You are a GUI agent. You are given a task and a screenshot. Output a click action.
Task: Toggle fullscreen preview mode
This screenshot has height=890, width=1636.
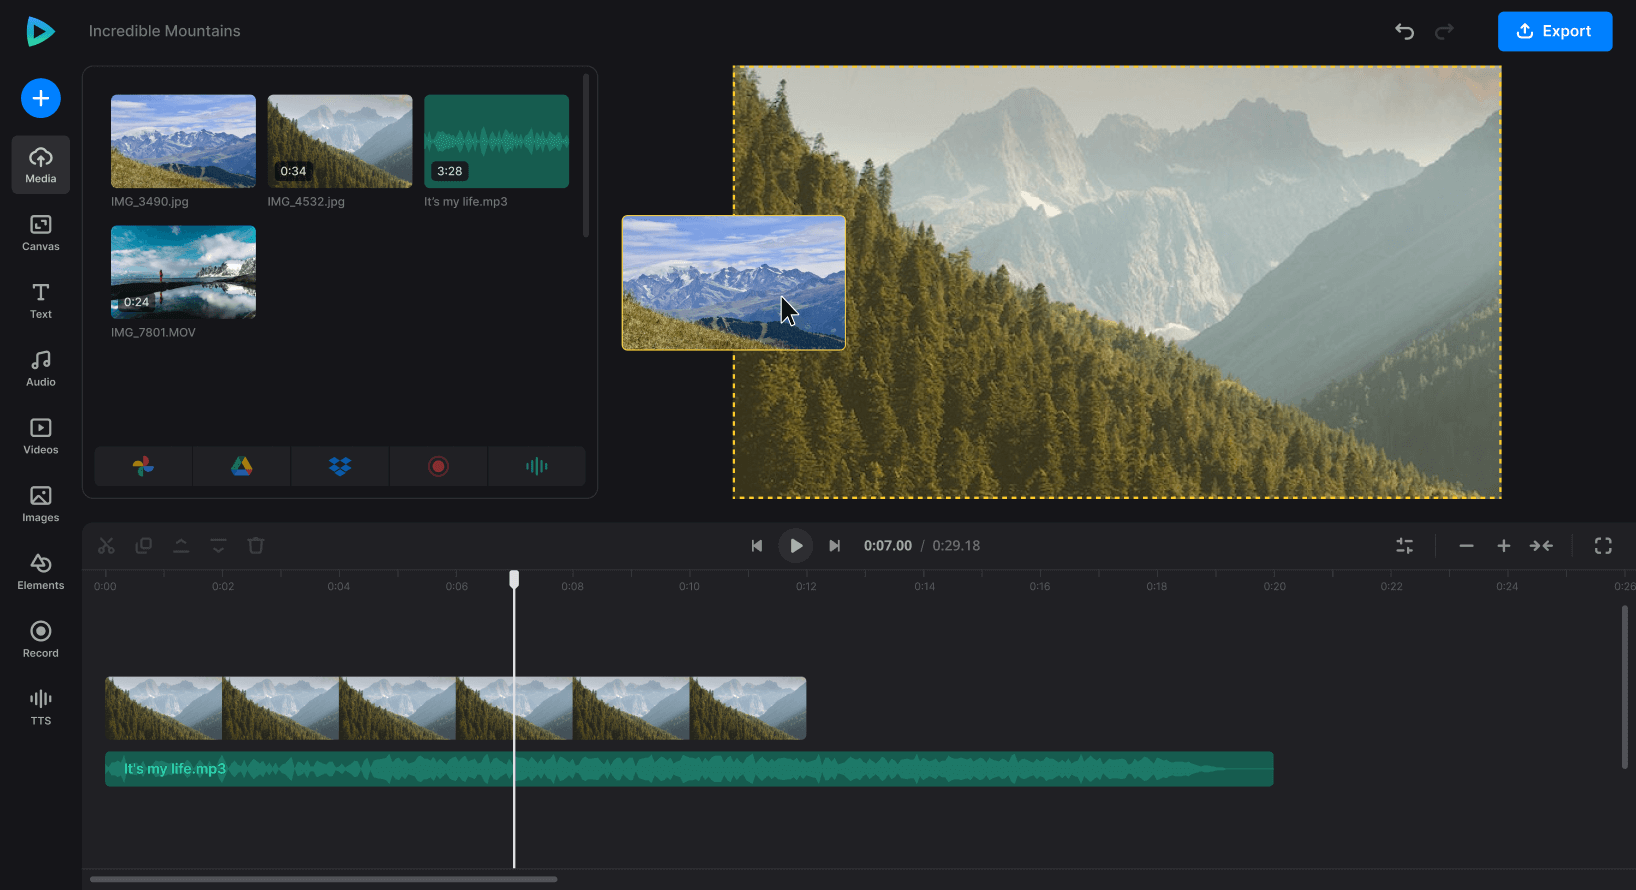pos(1603,546)
